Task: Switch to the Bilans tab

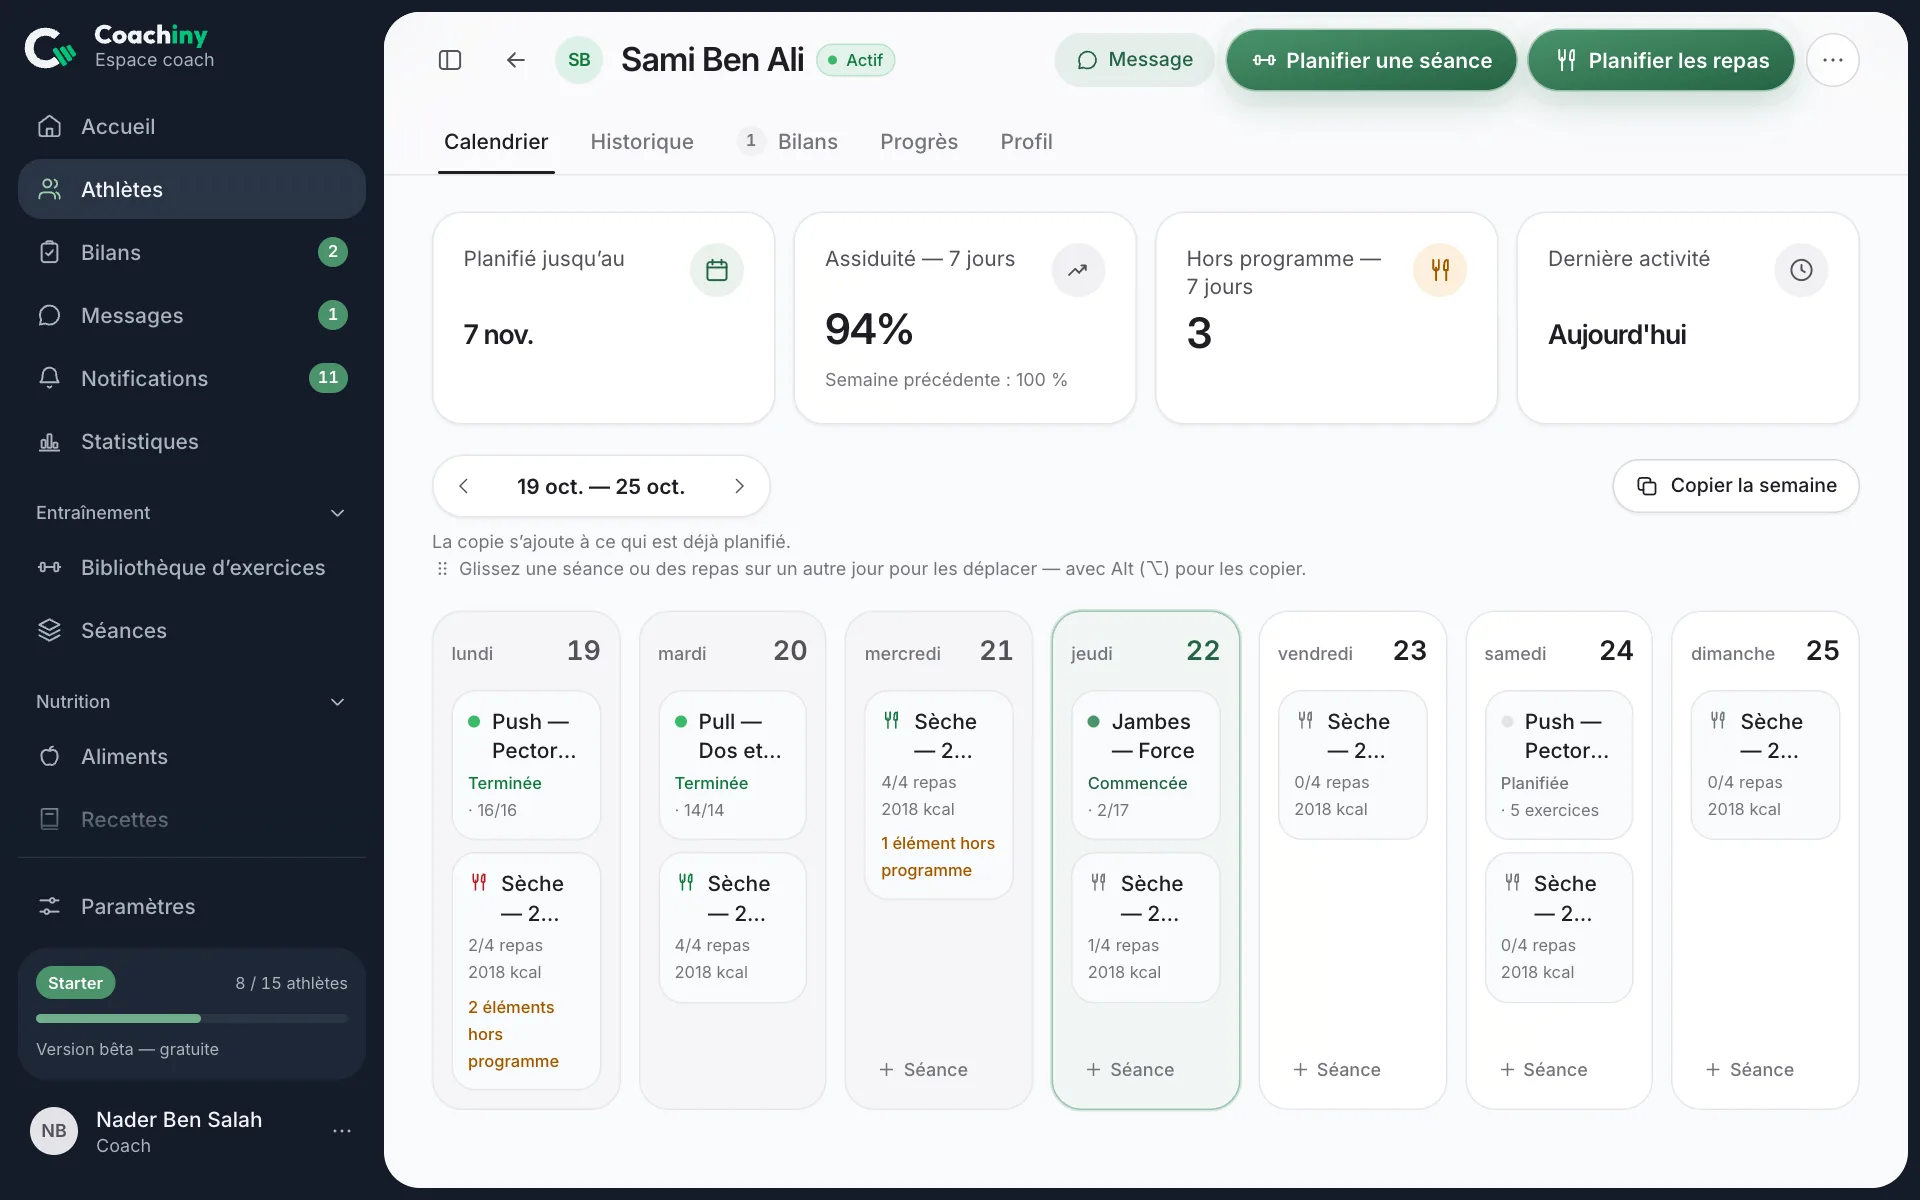Action: pos(789,142)
